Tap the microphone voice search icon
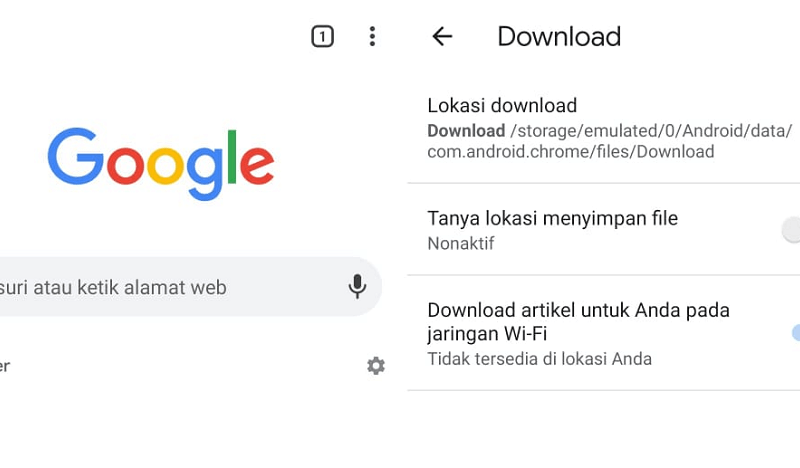 point(357,286)
